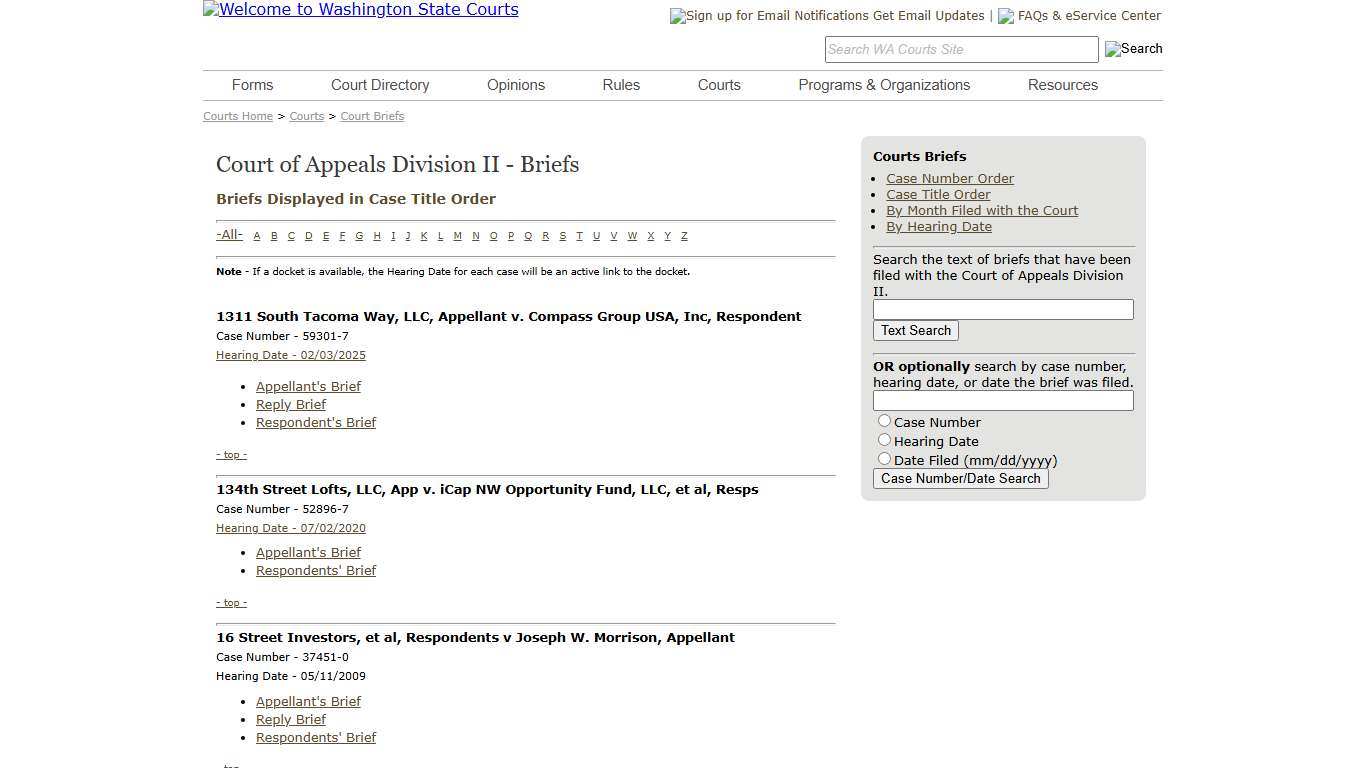
Task: Navigate to Courts Home via breadcrumb
Action: 237,116
